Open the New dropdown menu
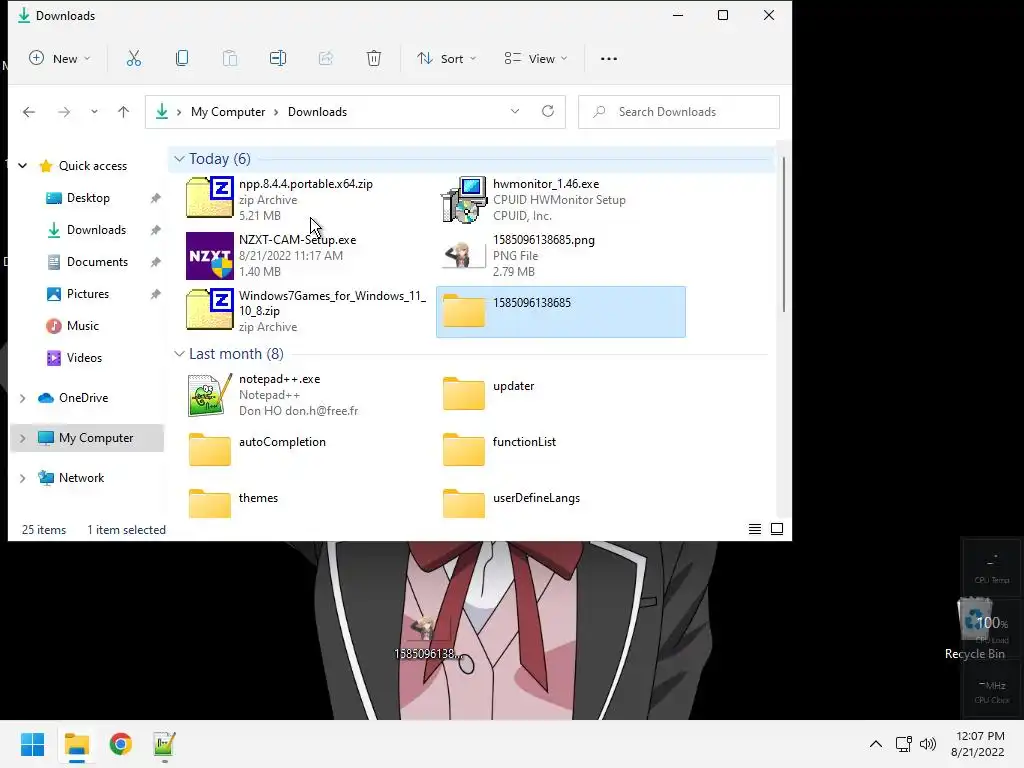This screenshot has height=768, width=1024. coord(59,59)
